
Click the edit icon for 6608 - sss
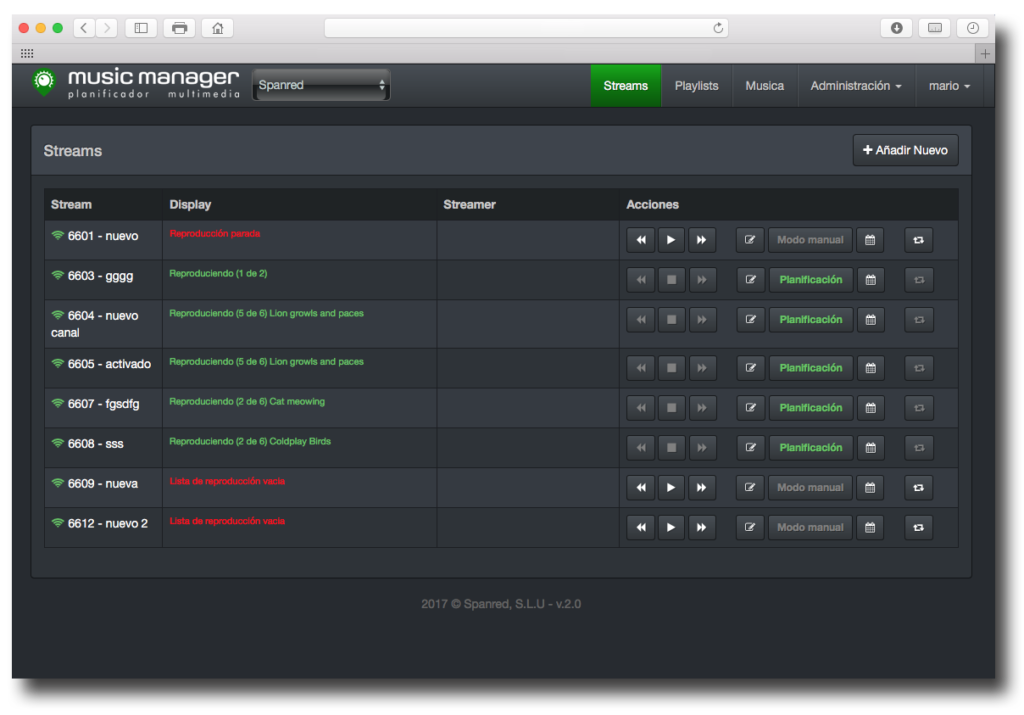pos(750,448)
